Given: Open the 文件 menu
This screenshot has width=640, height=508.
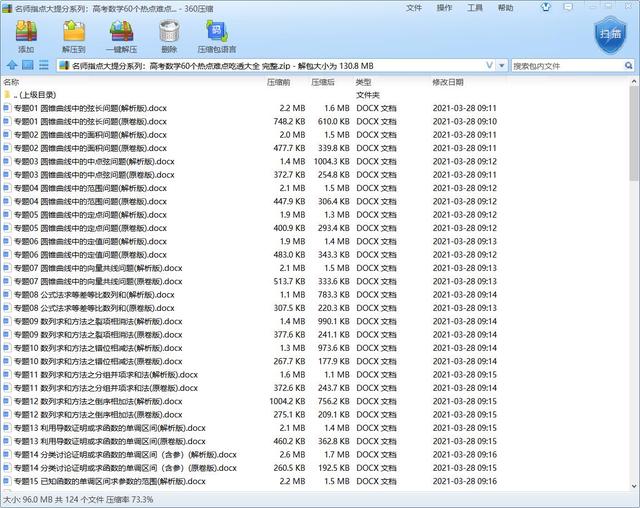Looking at the screenshot, I should pos(414,8).
